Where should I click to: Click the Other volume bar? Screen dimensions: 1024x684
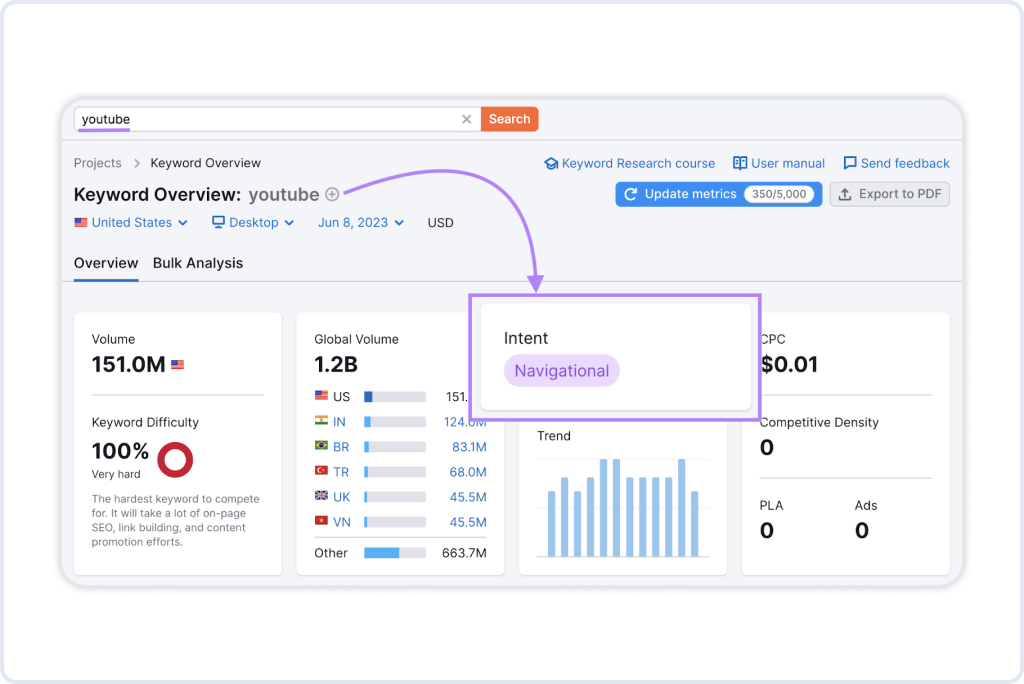395,553
